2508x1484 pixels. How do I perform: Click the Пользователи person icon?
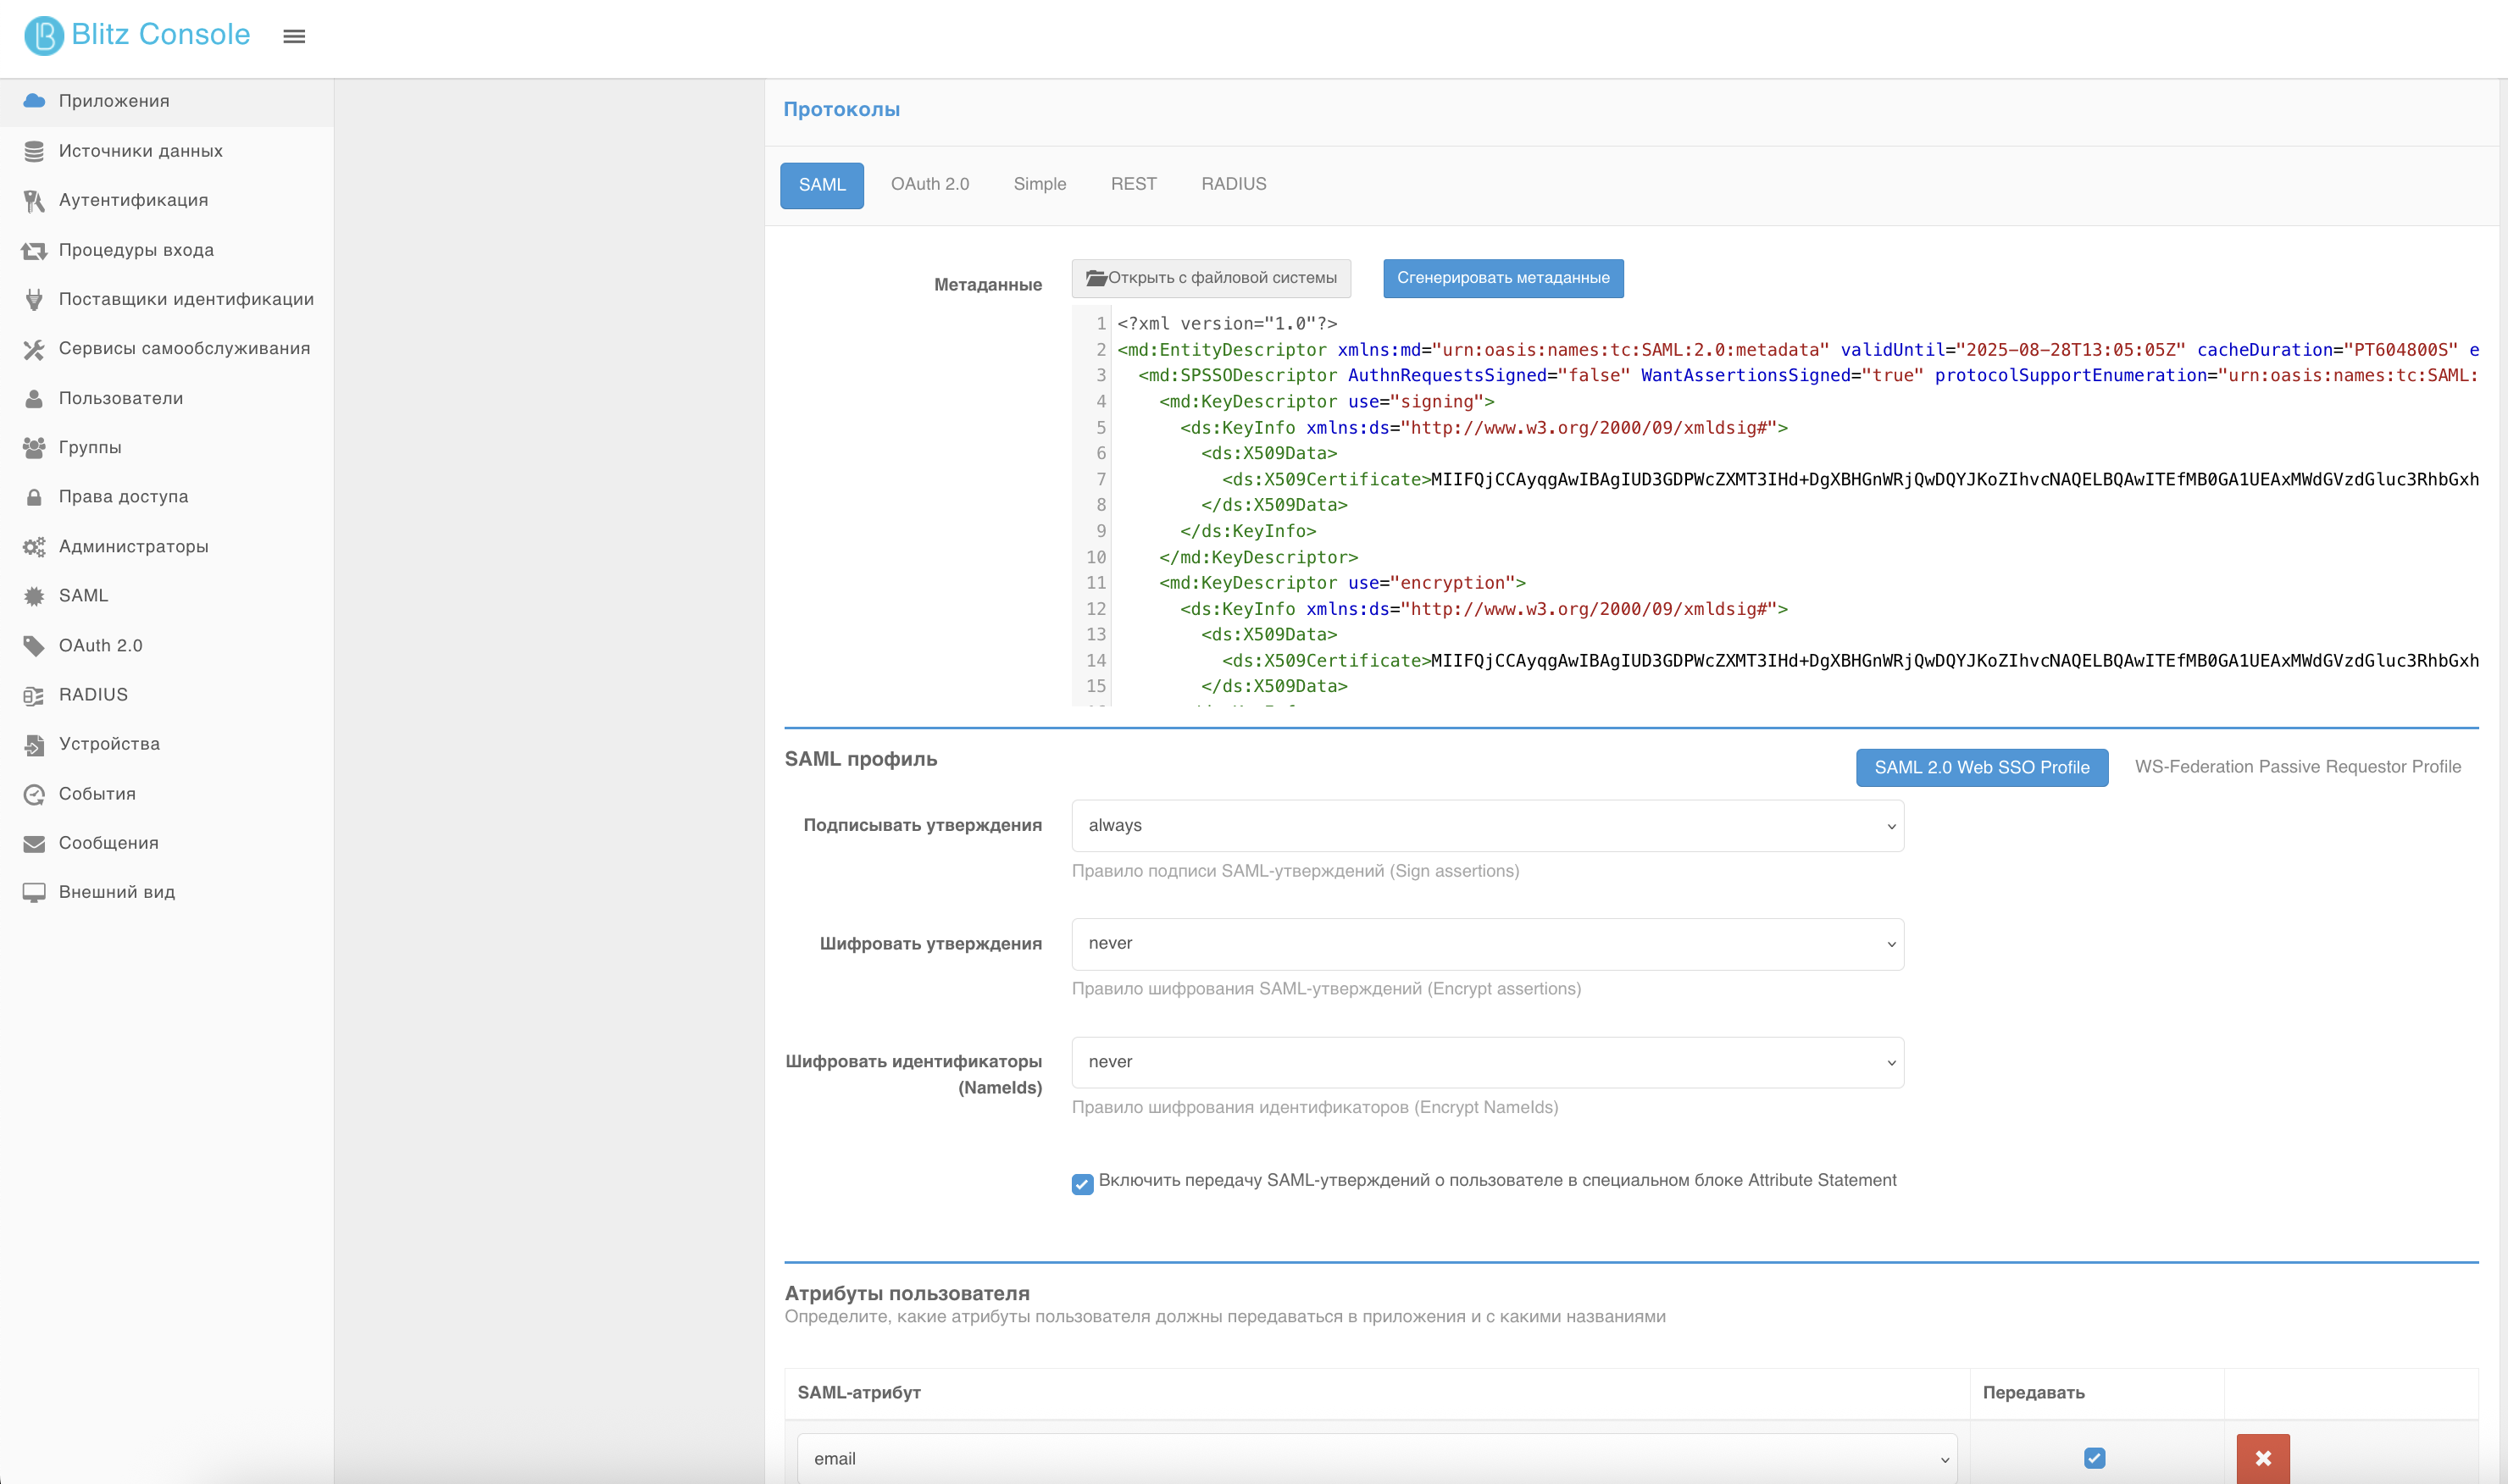34,398
